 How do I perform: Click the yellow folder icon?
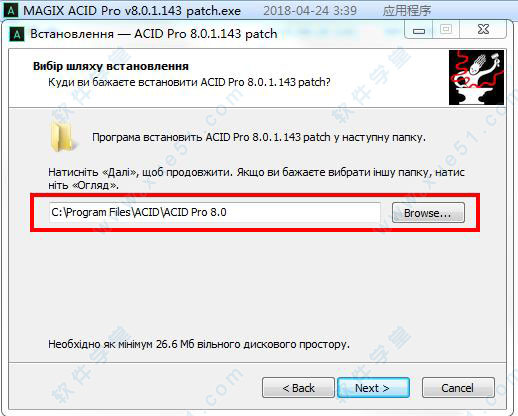62,136
